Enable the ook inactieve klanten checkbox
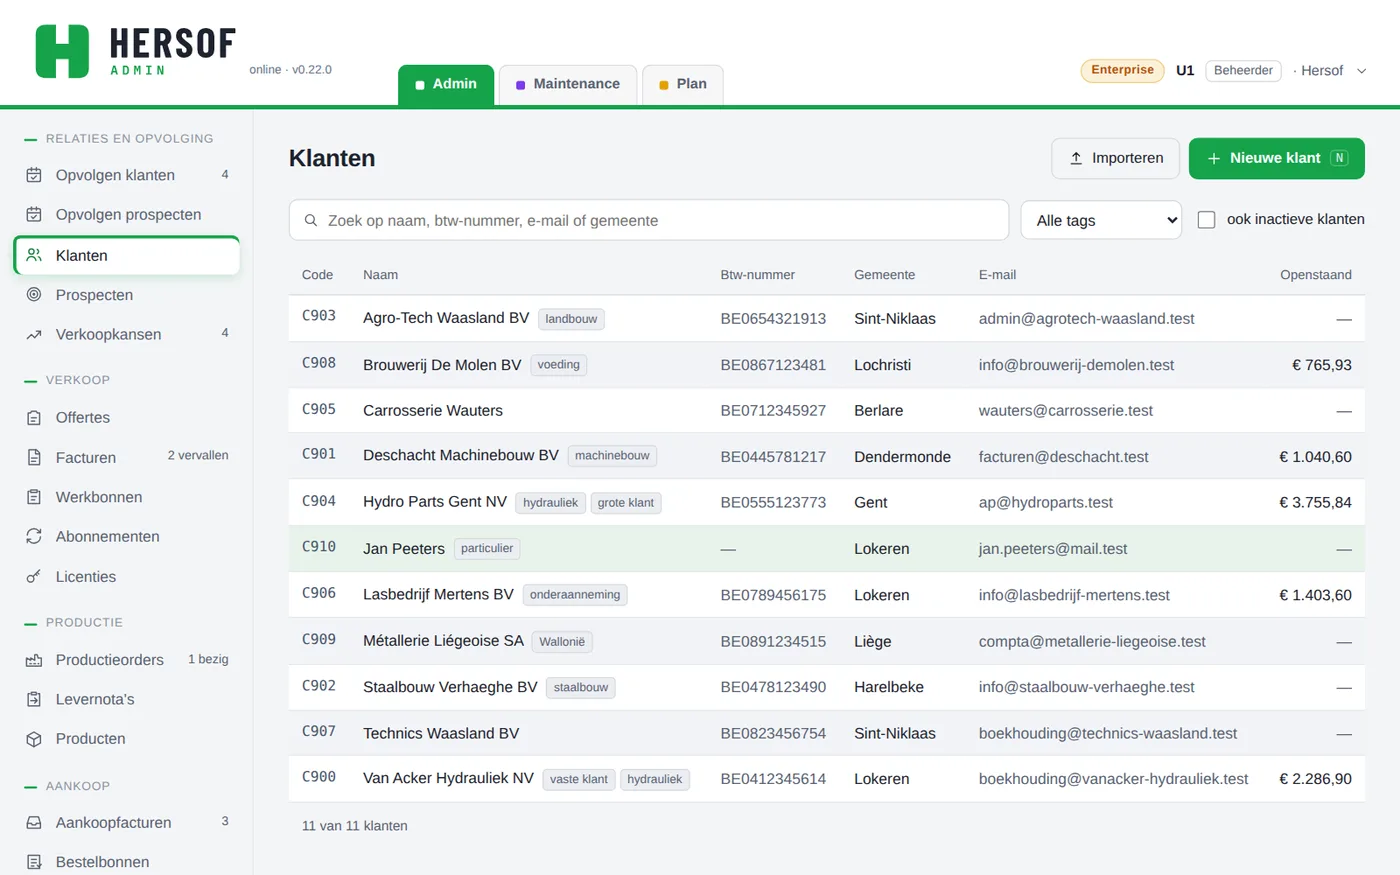 [1207, 220]
